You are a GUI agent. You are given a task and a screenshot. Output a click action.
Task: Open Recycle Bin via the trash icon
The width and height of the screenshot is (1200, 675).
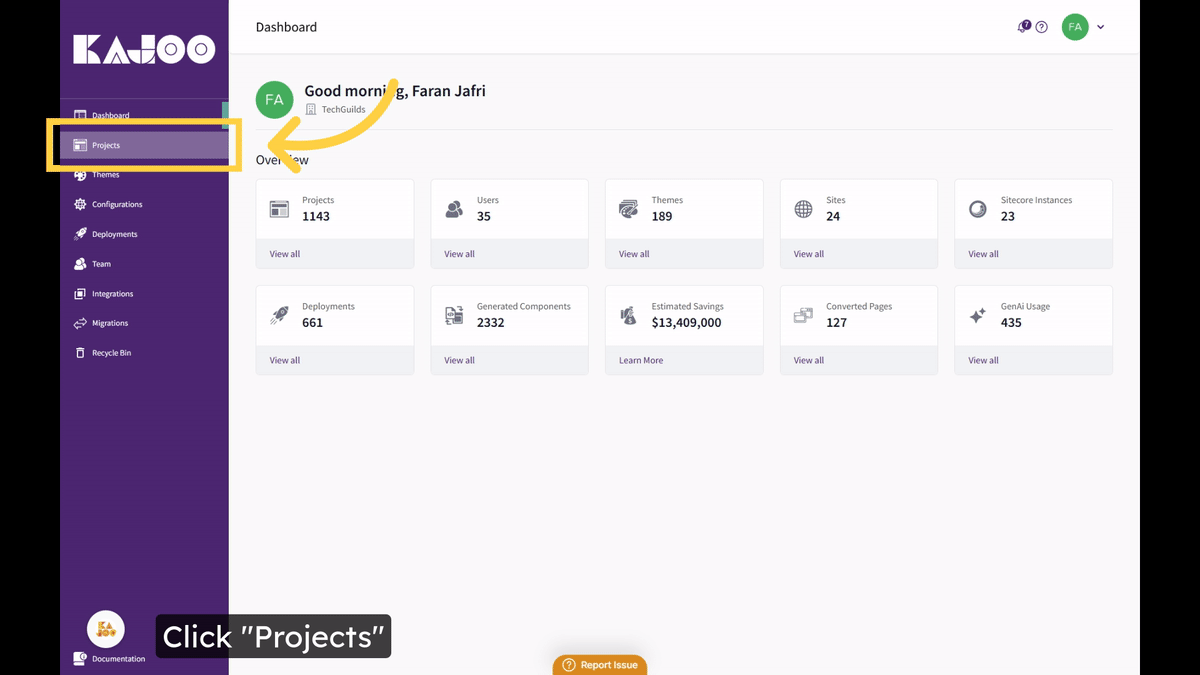pyautogui.click(x=80, y=353)
